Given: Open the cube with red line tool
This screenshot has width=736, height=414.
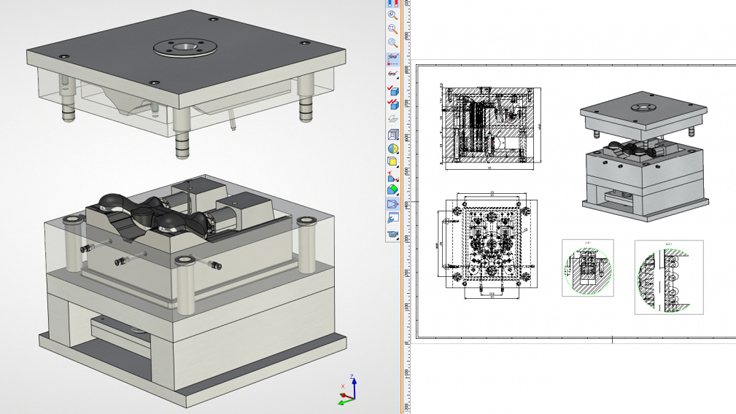Looking at the screenshot, I should (x=393, y=176).
